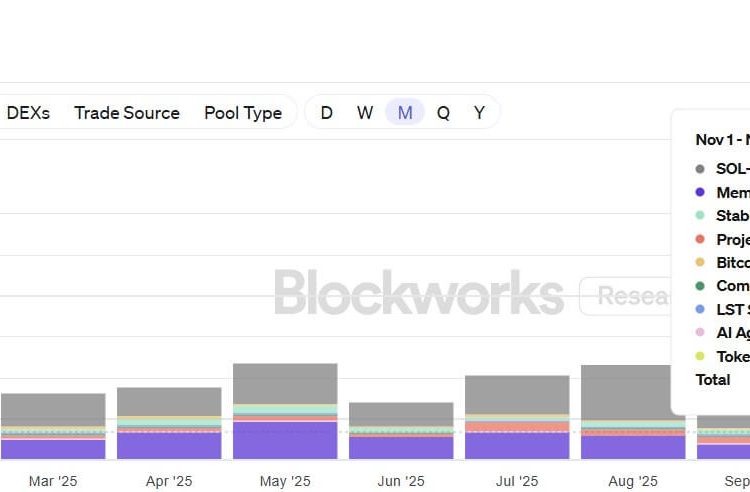This screenshot has height=492, width=750.
Task: Click the red Proje legend dot
Action: pos(699,239)
